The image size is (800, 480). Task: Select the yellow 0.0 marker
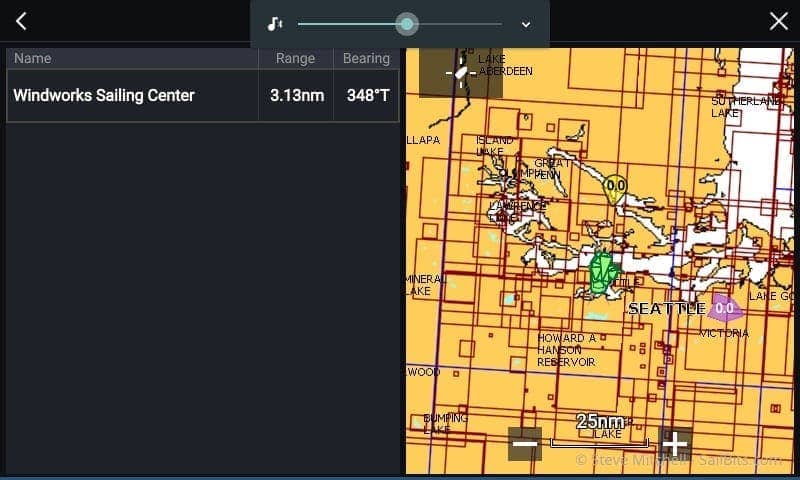615,189
